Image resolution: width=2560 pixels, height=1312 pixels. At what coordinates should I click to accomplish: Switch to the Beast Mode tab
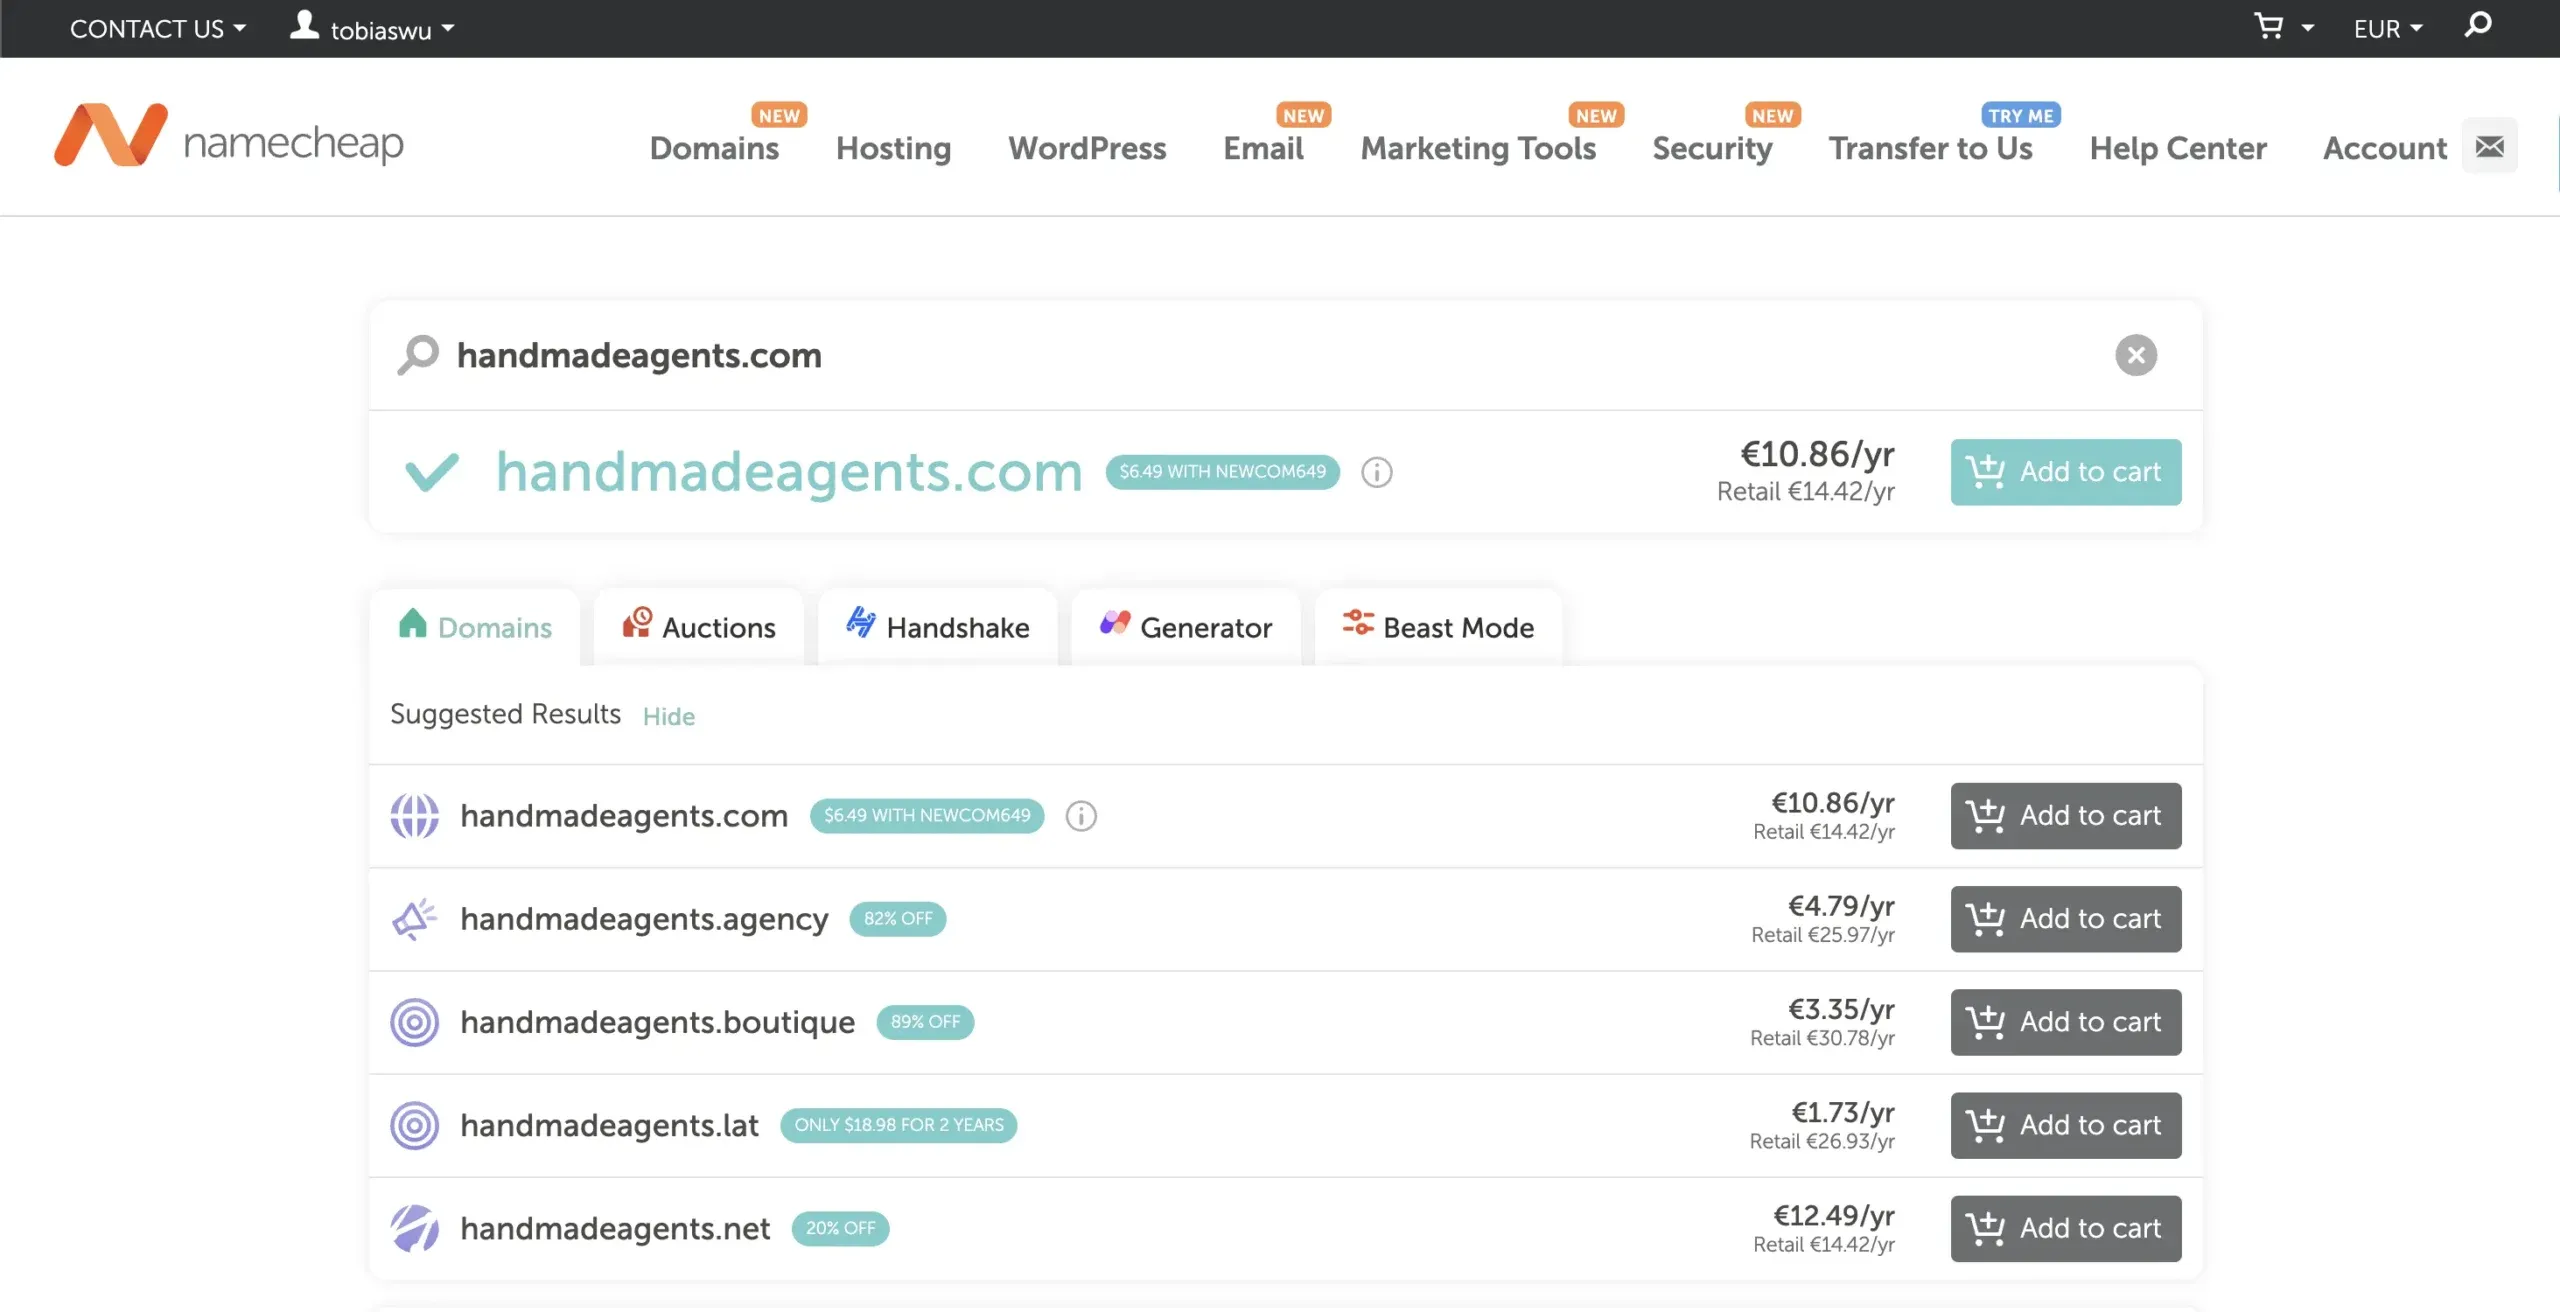coord(1438,627)
